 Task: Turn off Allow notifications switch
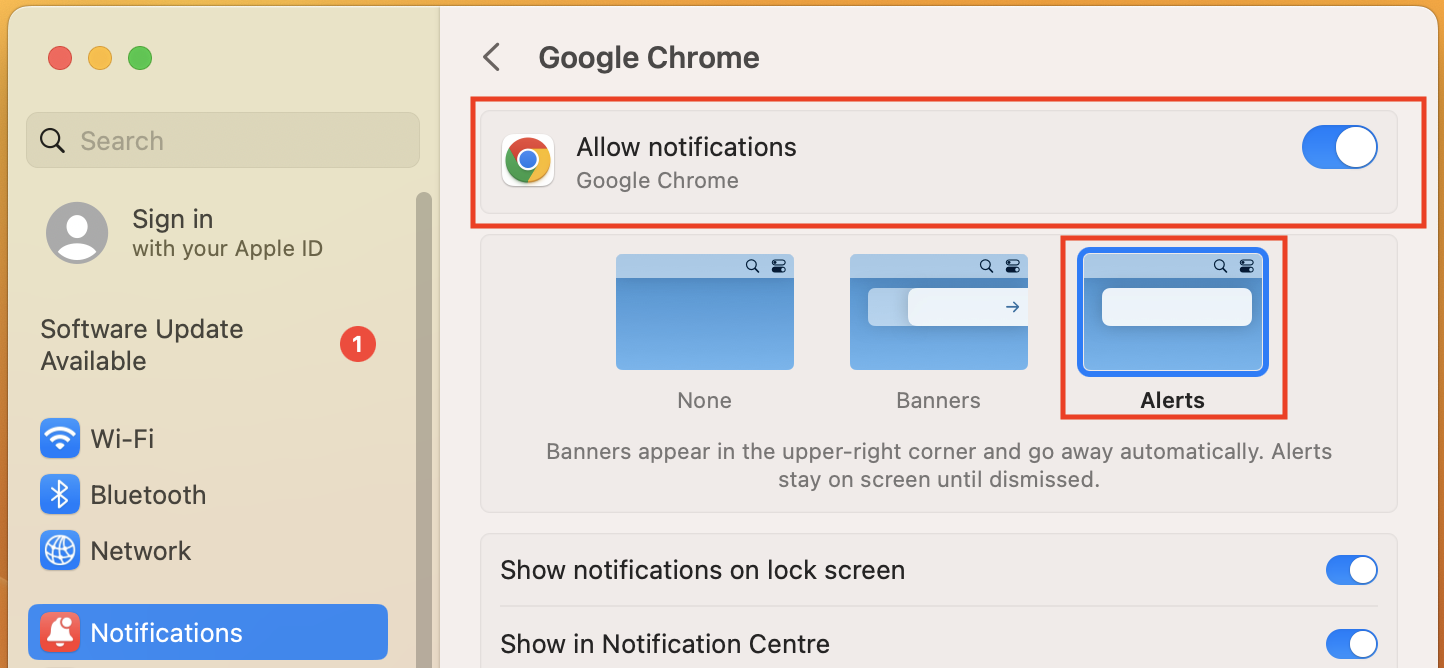[x=1339, y=148]
